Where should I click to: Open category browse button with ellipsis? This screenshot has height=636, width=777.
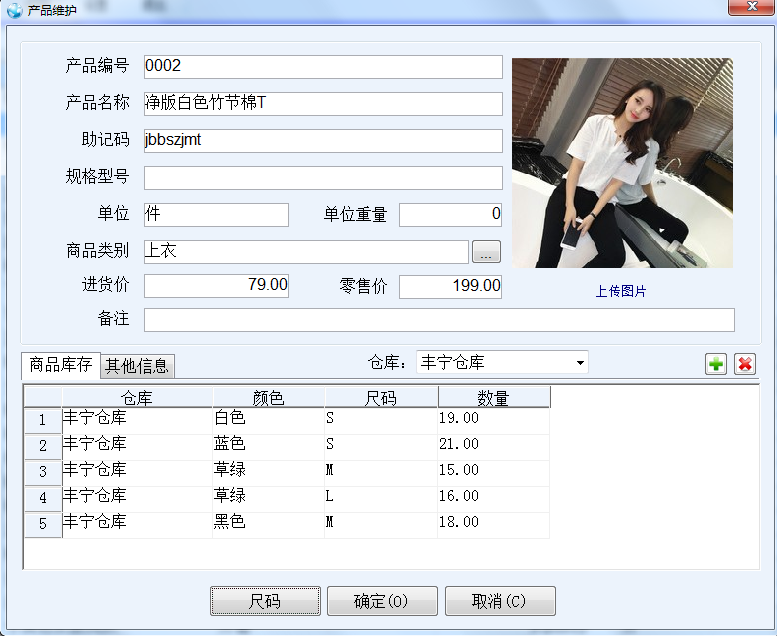coord(485,252)
